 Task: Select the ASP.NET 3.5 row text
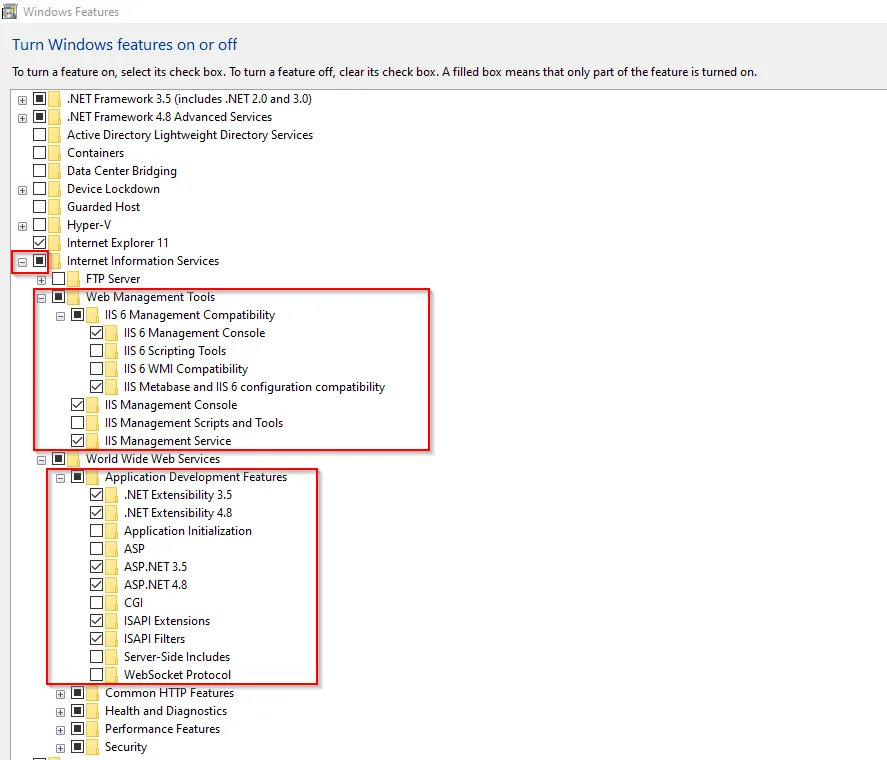pos(156,567)
